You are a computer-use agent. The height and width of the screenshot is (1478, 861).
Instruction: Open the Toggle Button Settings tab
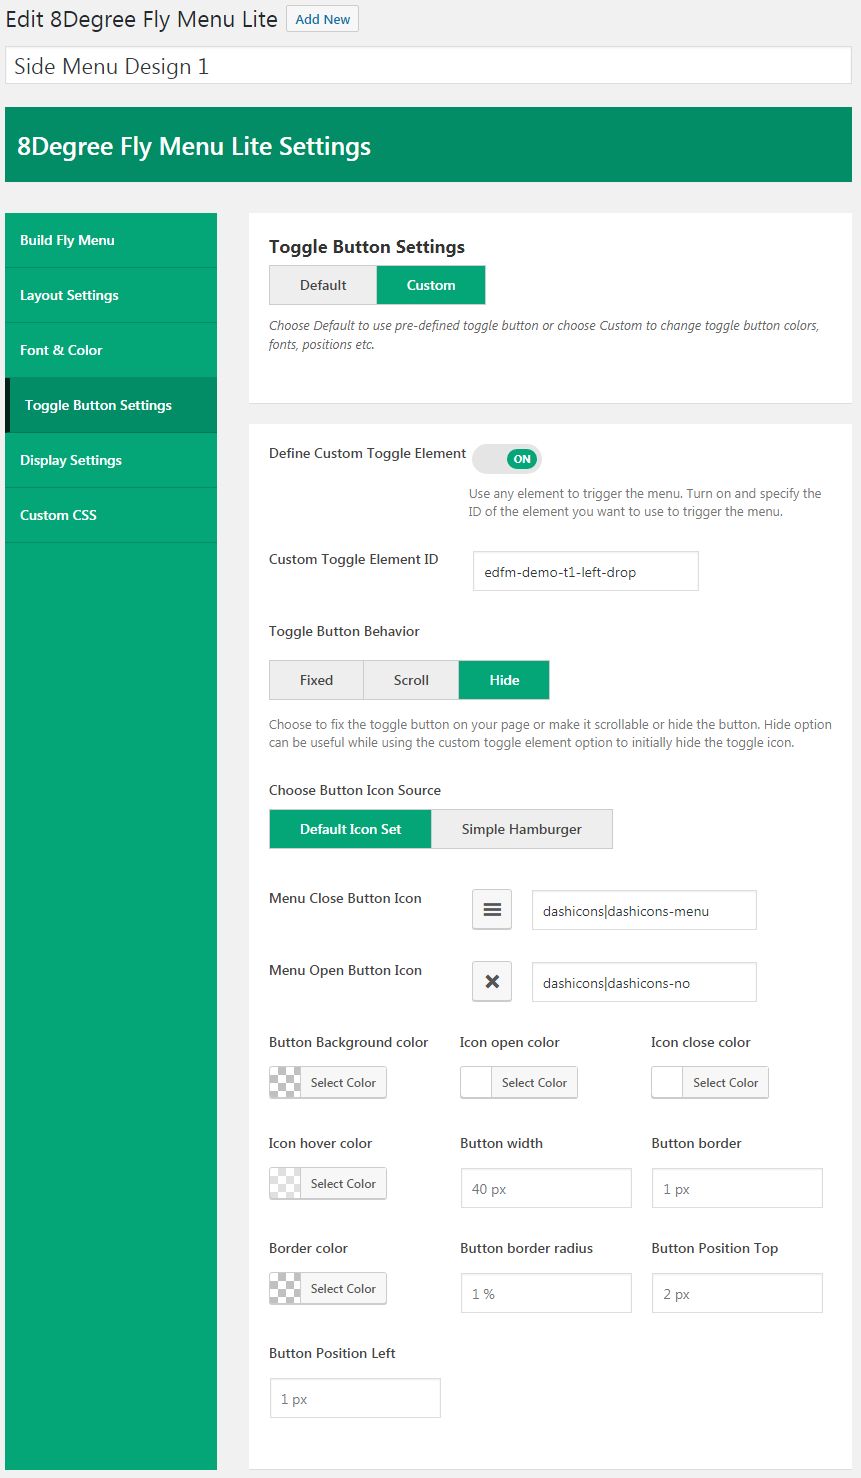coord(111,405)
